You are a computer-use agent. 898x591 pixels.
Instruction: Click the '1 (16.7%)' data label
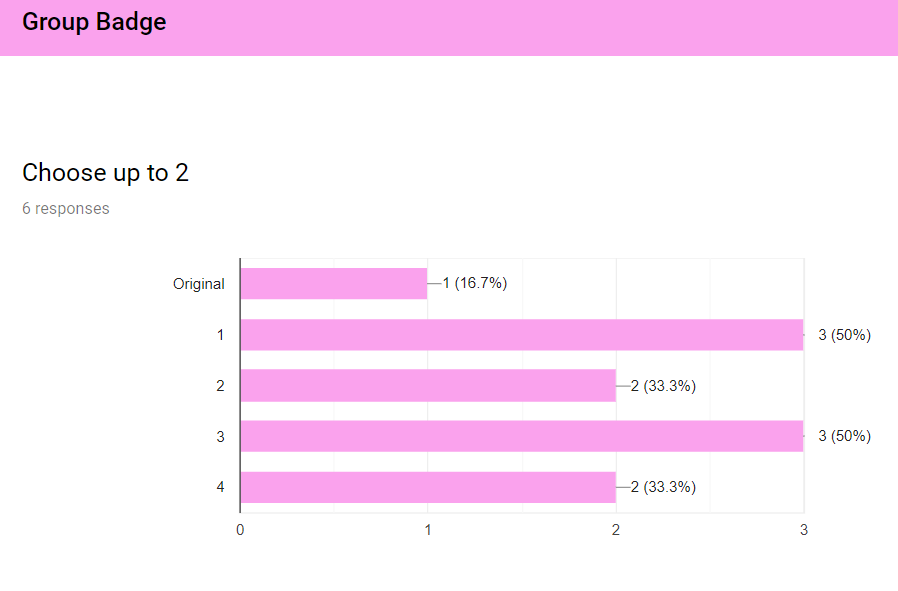(x=475, y=283)
